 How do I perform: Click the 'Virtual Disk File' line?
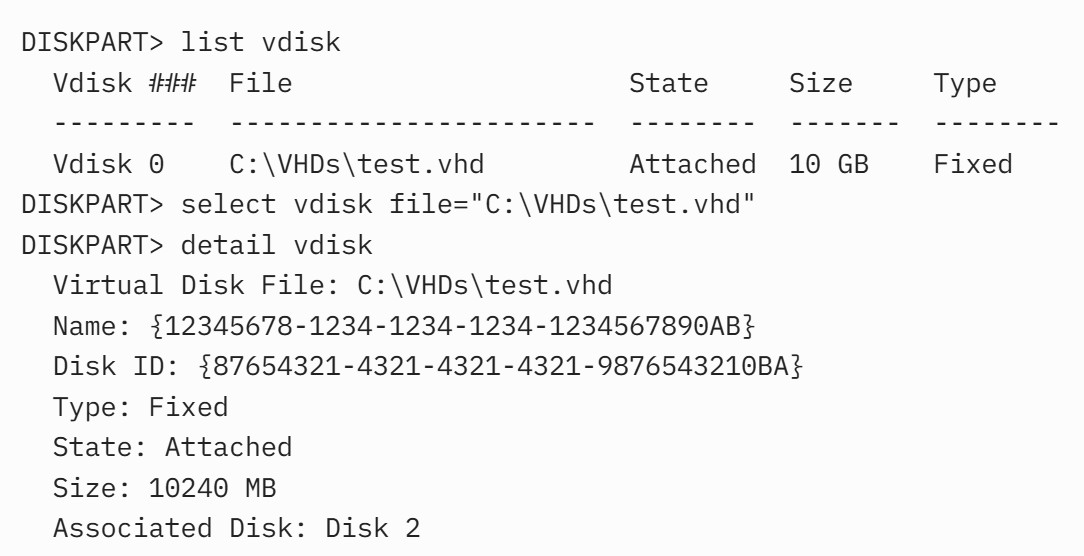pyautogui.click(x=333, y=285)
